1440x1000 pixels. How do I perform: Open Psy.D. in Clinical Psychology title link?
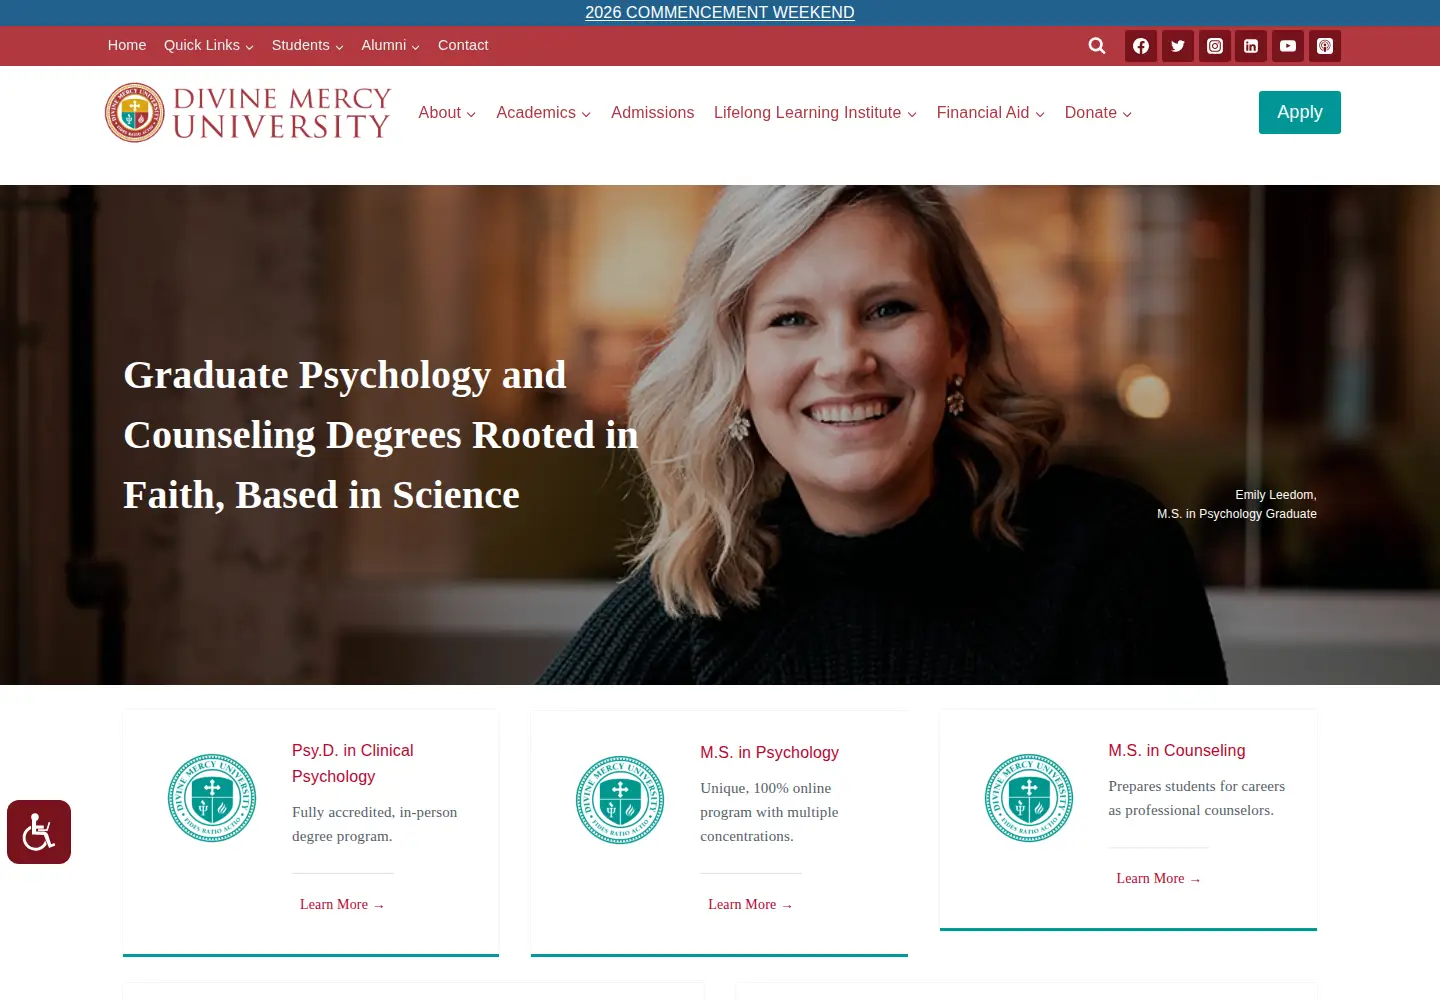click(x=353, y=763)
